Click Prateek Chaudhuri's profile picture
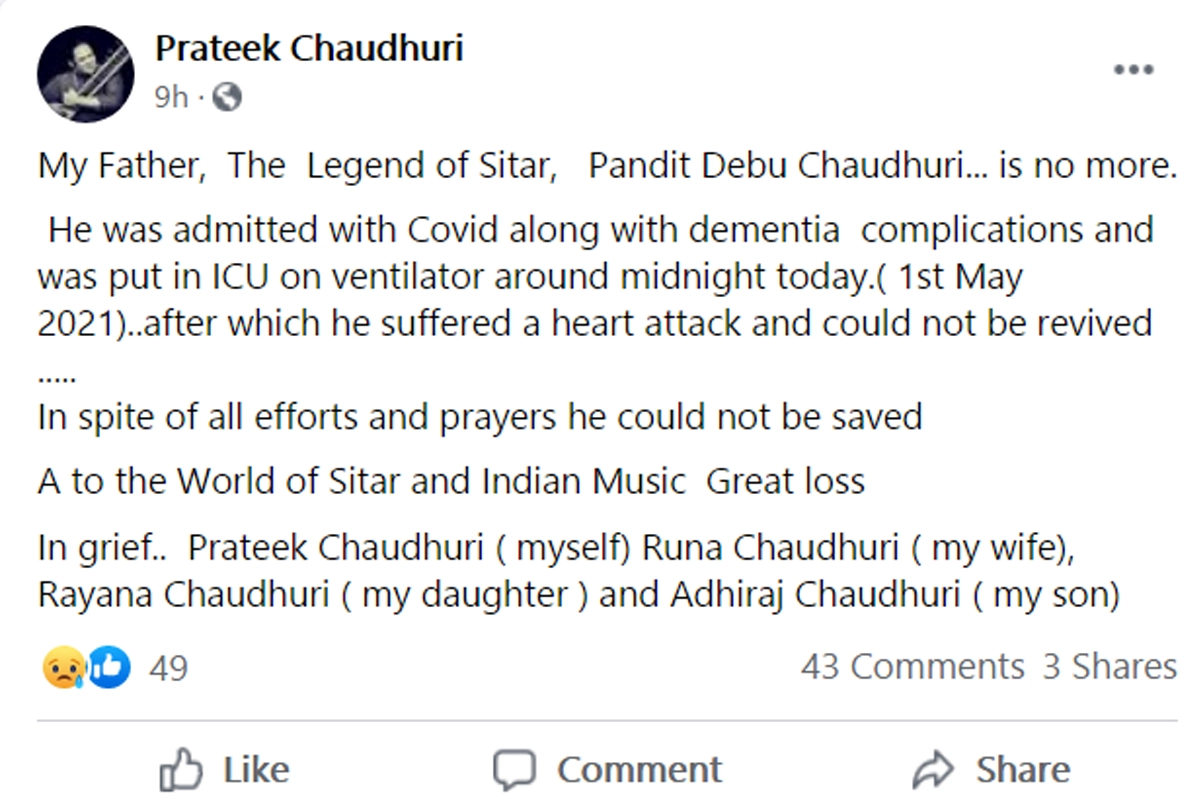The height and width of the screenshot is (800, 1200). [x=85, y=74]
